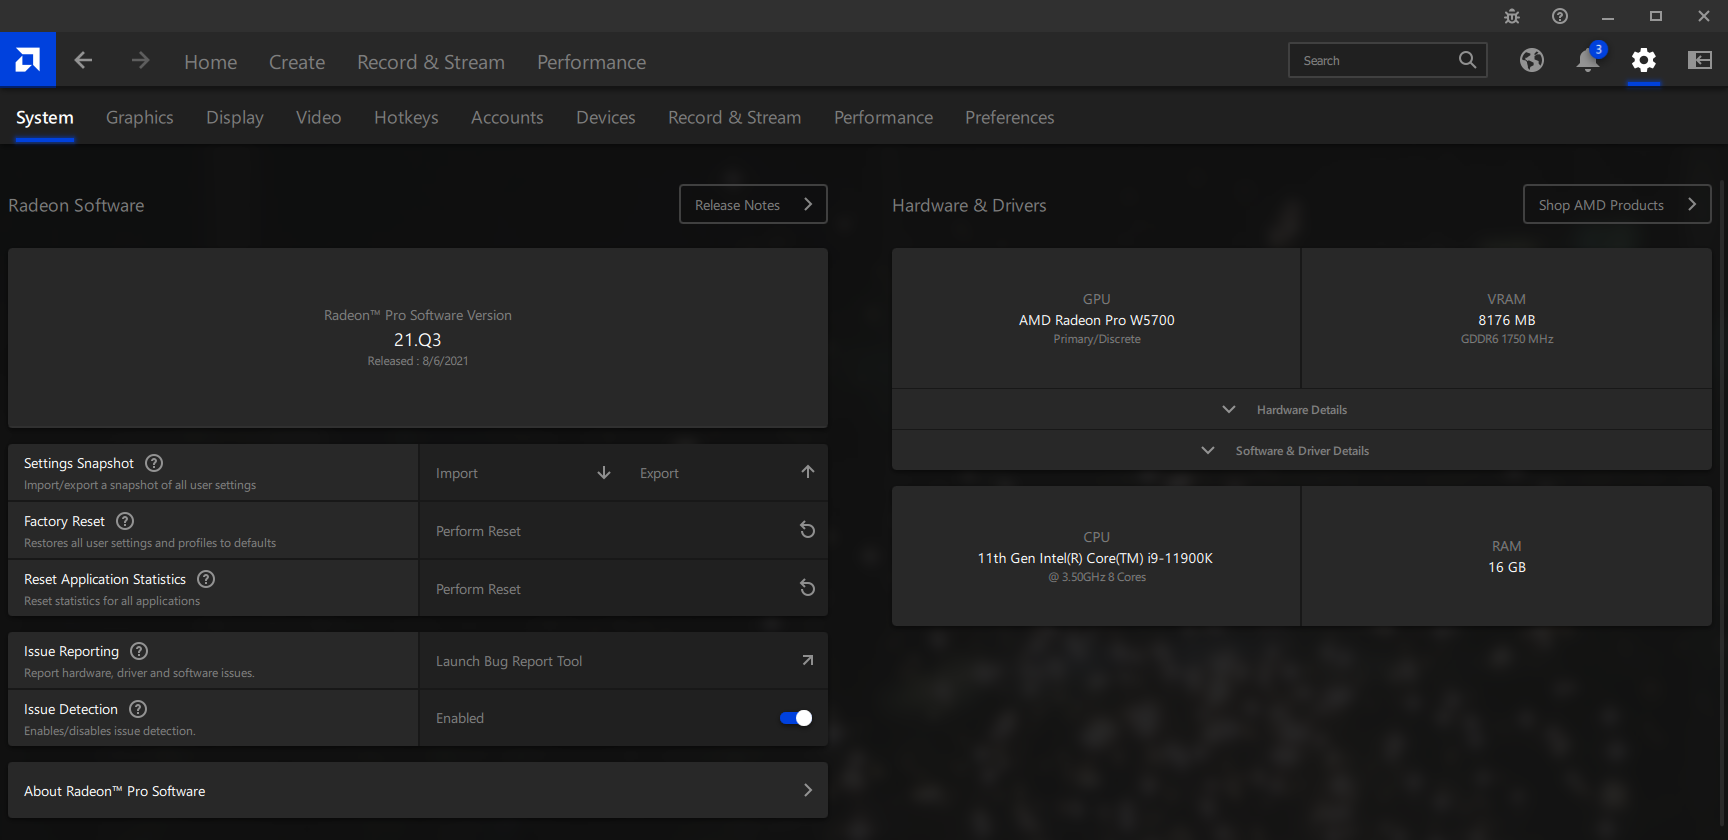This screenshot has width=1728, height=840.
Task: Open the web browser globe icon
Action: coord(1531,60)
